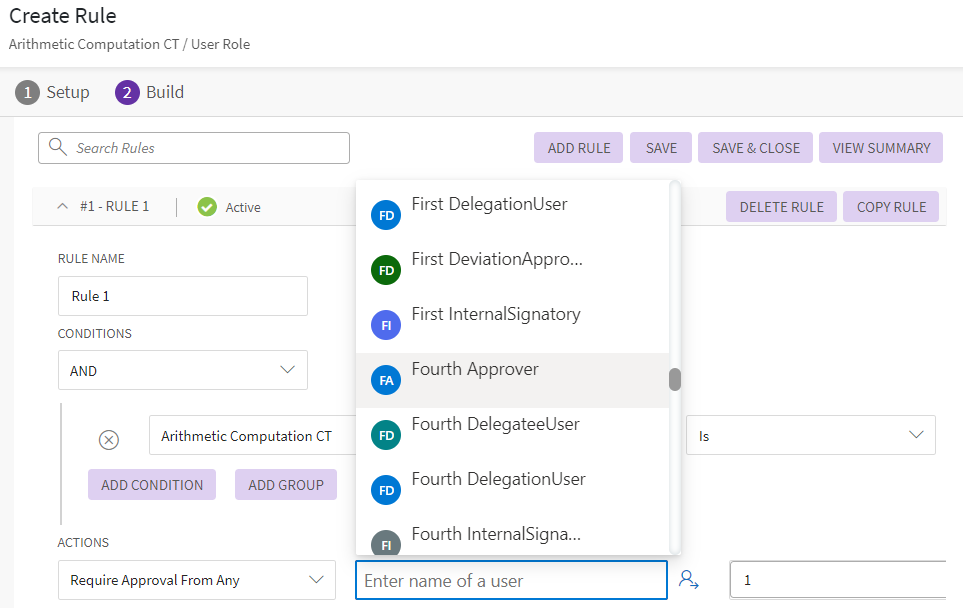Viewport: 963px width, 608px height.
Task: Click the teal Fourth DelegateeUser avatar
Action: coord(385,435)
